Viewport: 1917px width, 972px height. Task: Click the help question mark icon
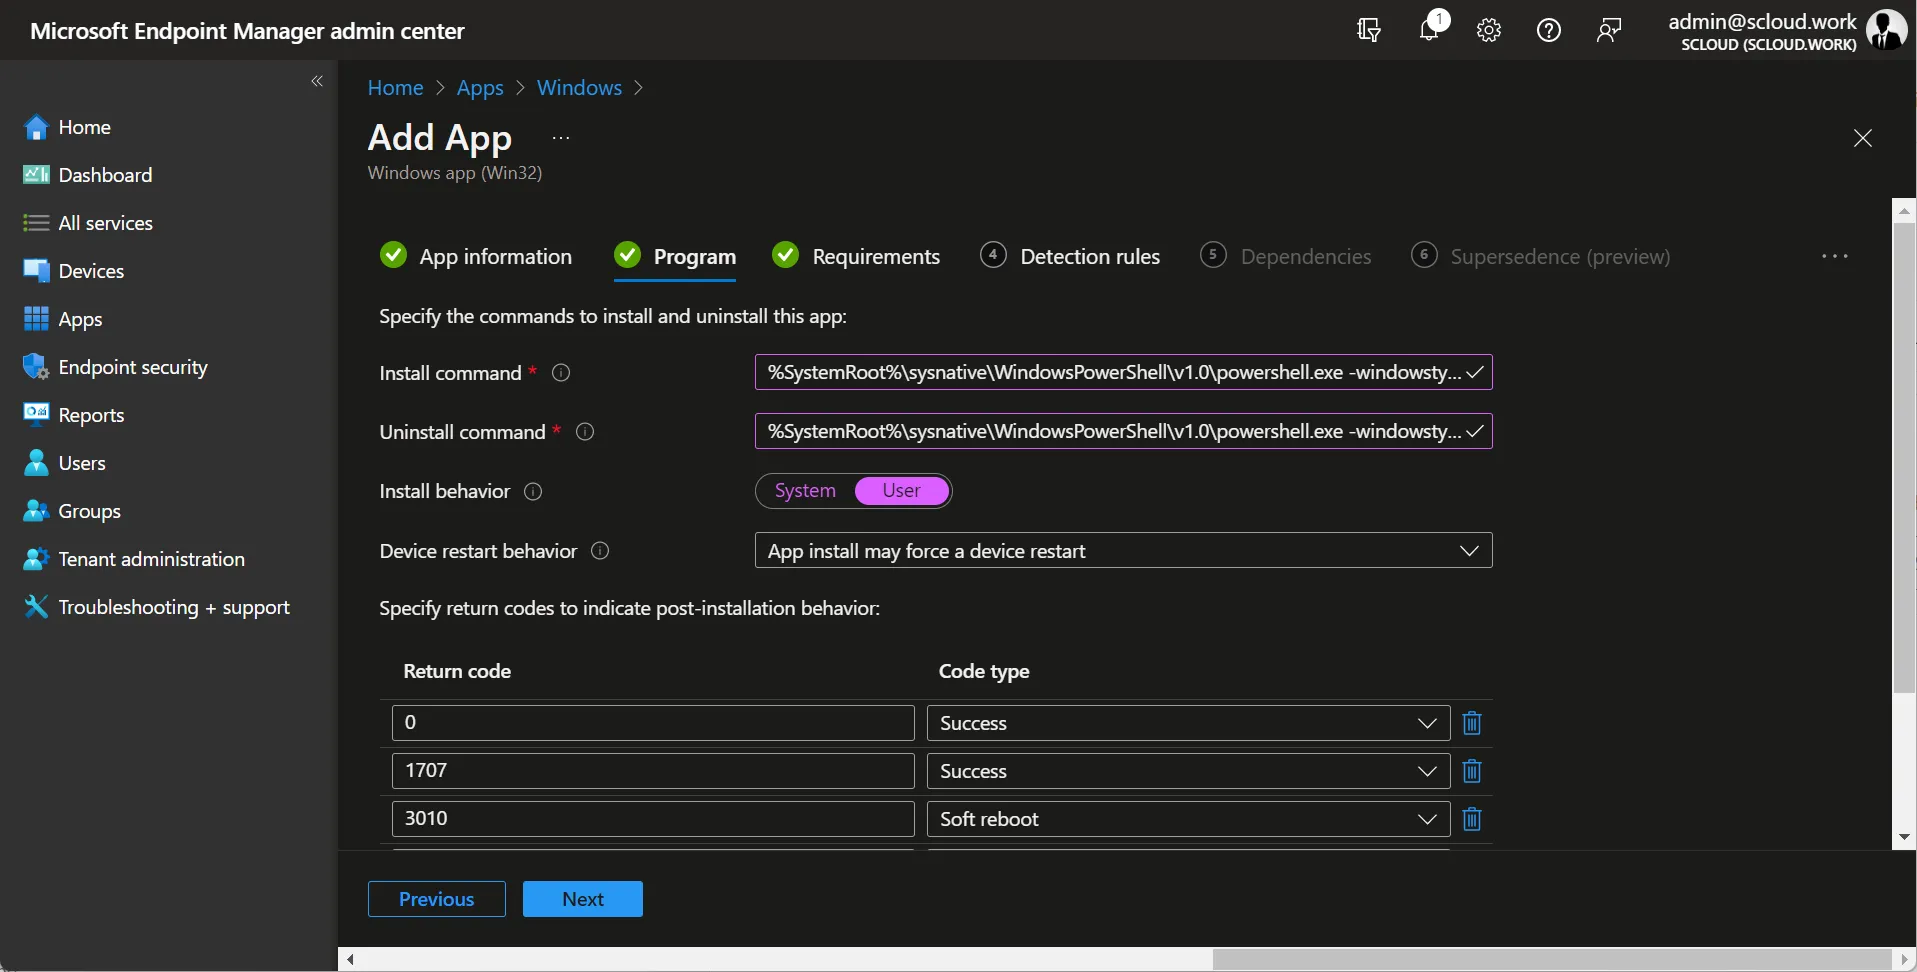(x=1549, y=30)
